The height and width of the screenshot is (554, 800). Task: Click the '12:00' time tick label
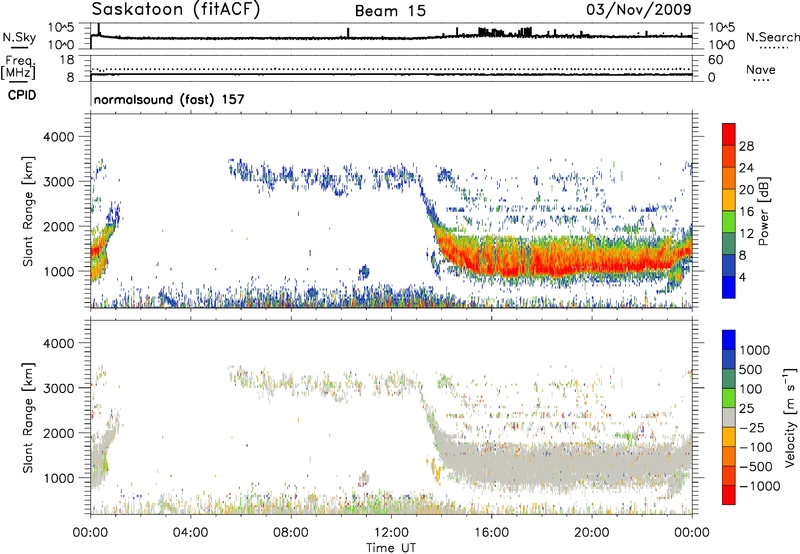click(391, 533)
